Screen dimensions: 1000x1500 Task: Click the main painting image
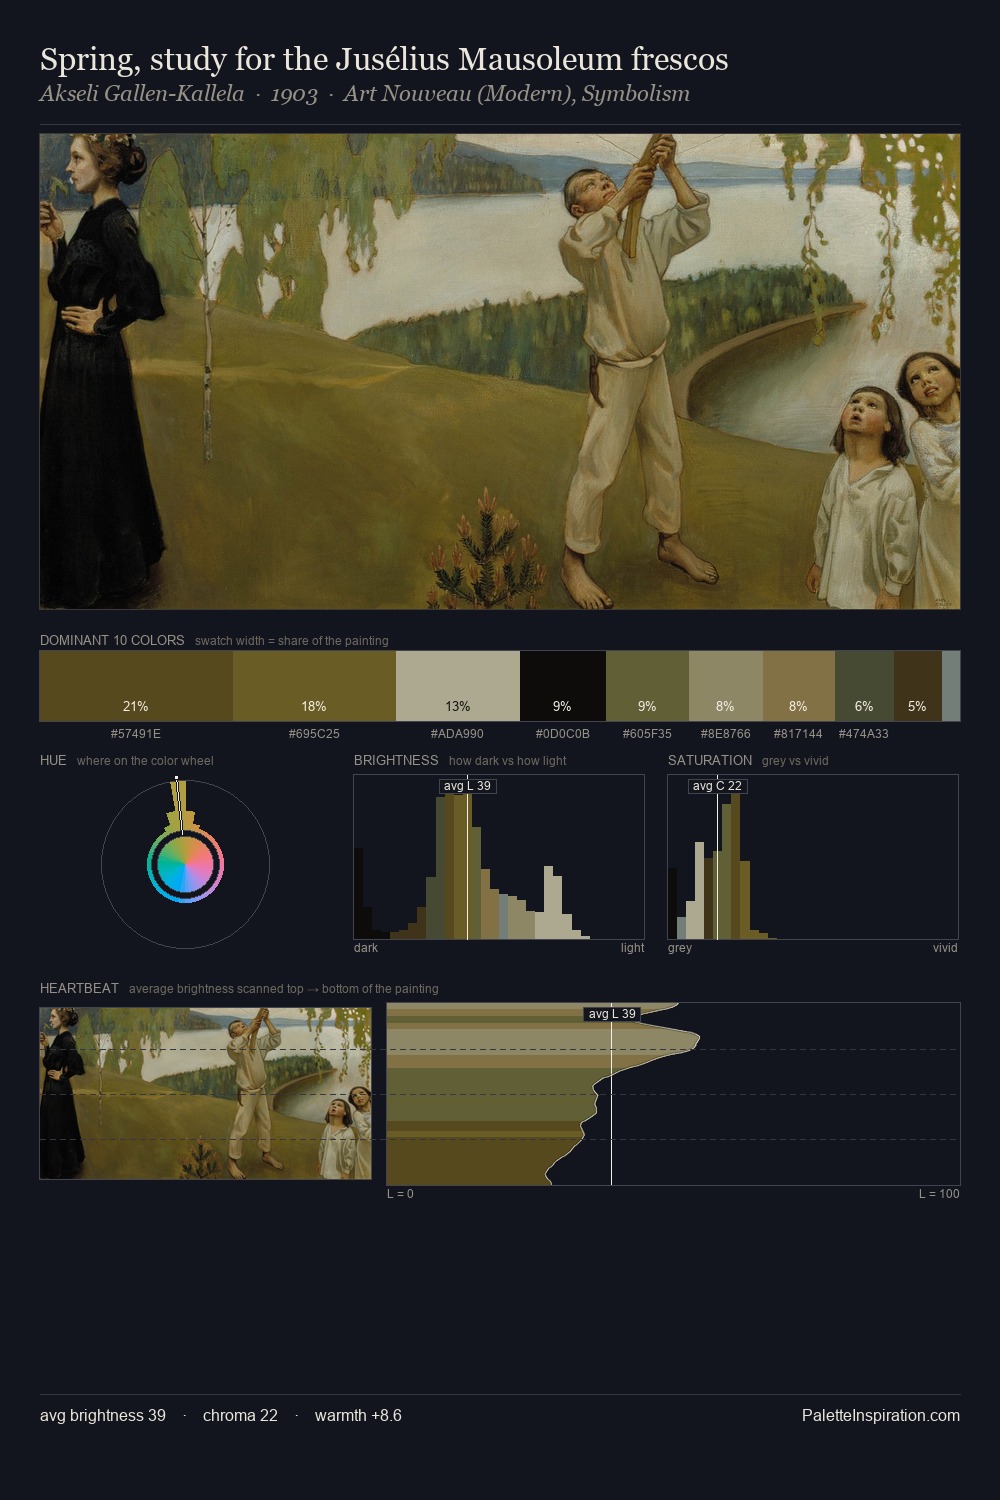pyautogui.click(x=500, y=371)
